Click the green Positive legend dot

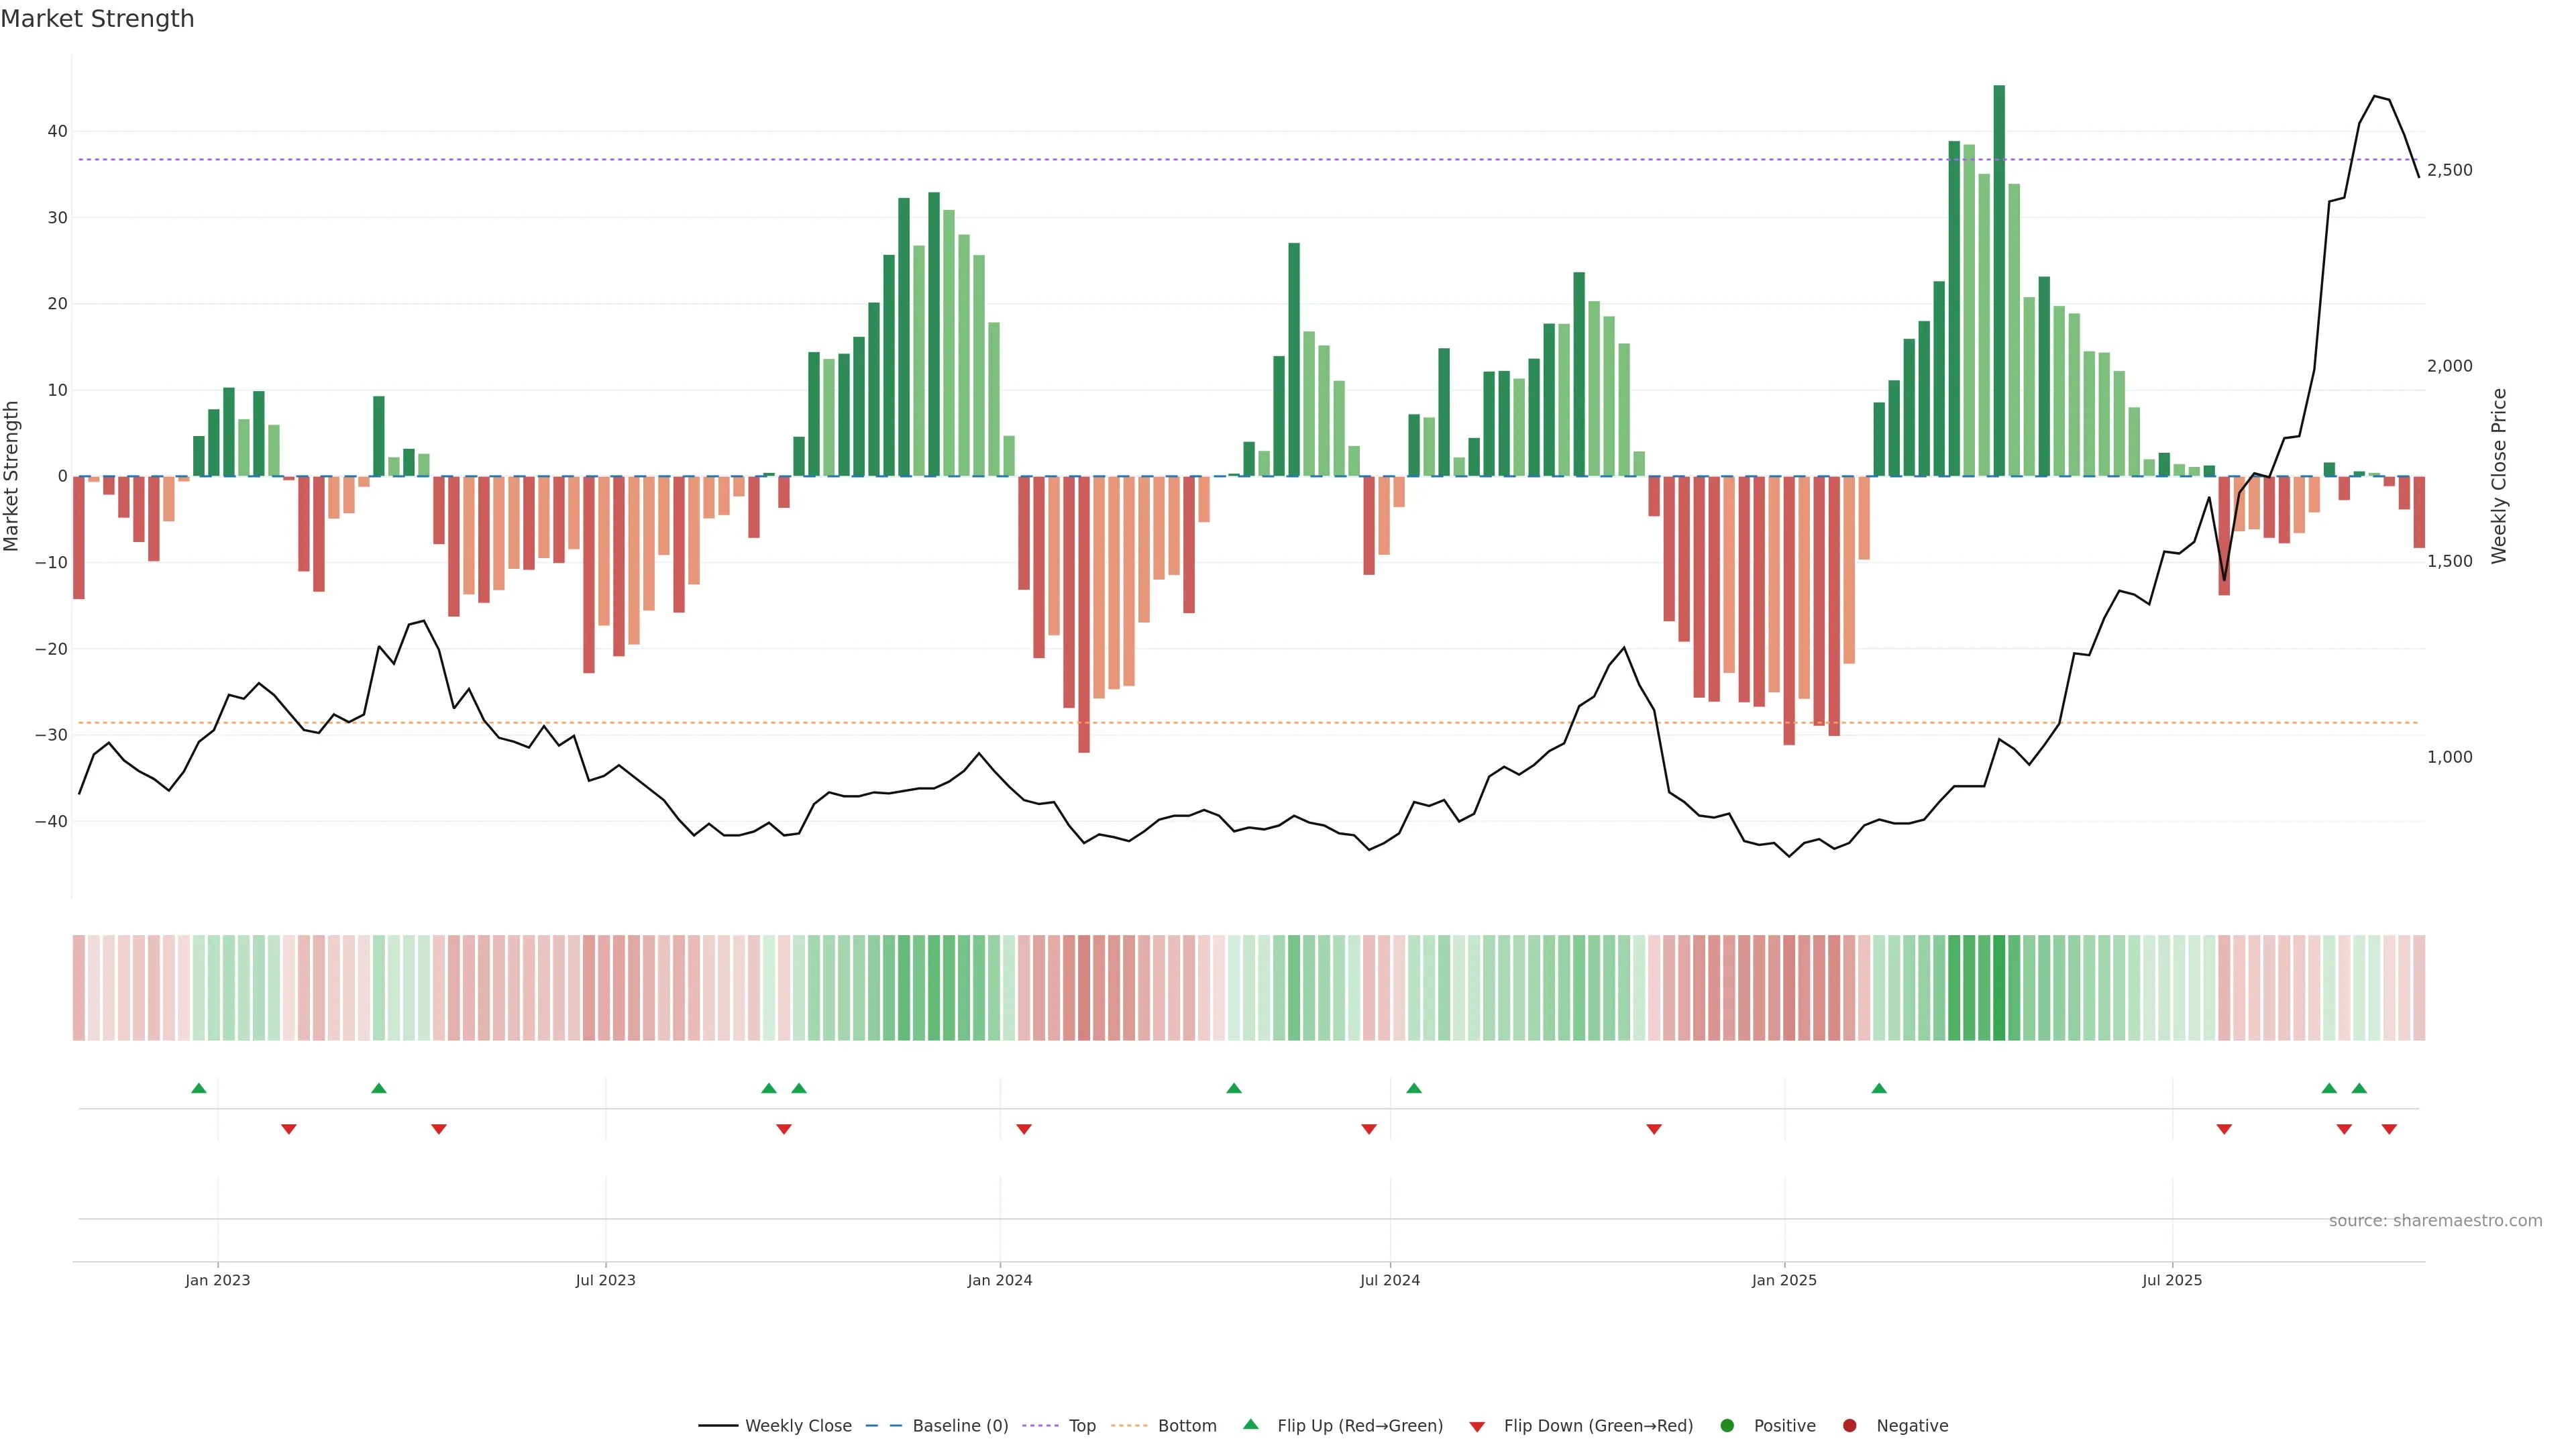tap(1727, 1425)
